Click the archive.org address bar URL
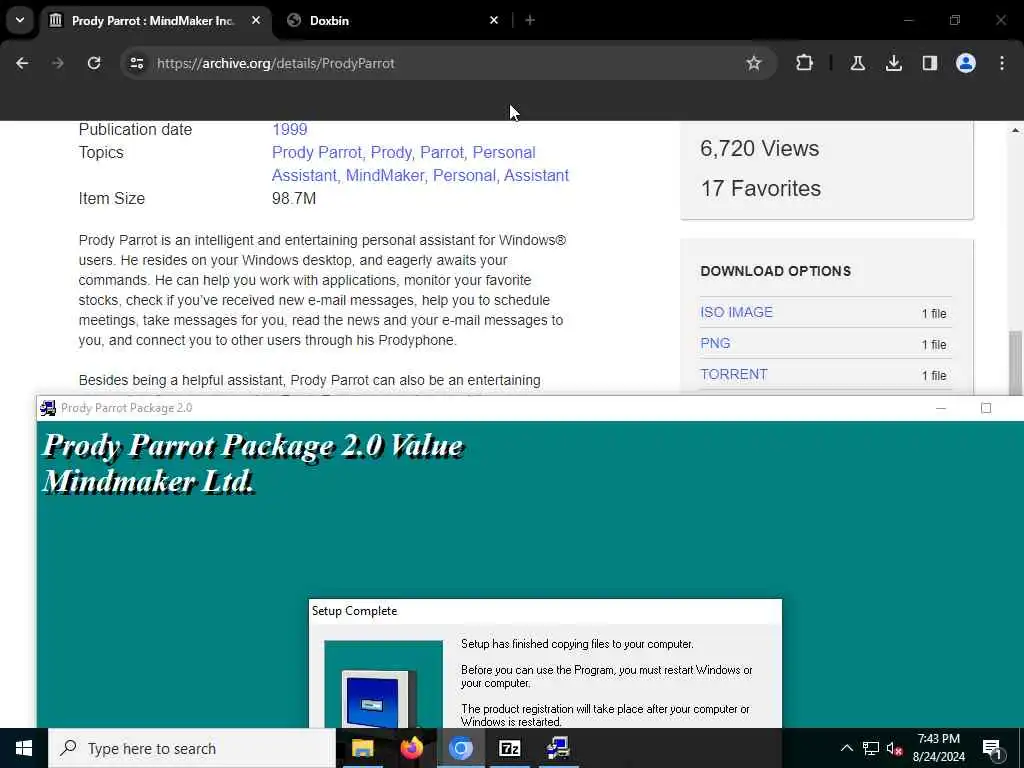 276,63
